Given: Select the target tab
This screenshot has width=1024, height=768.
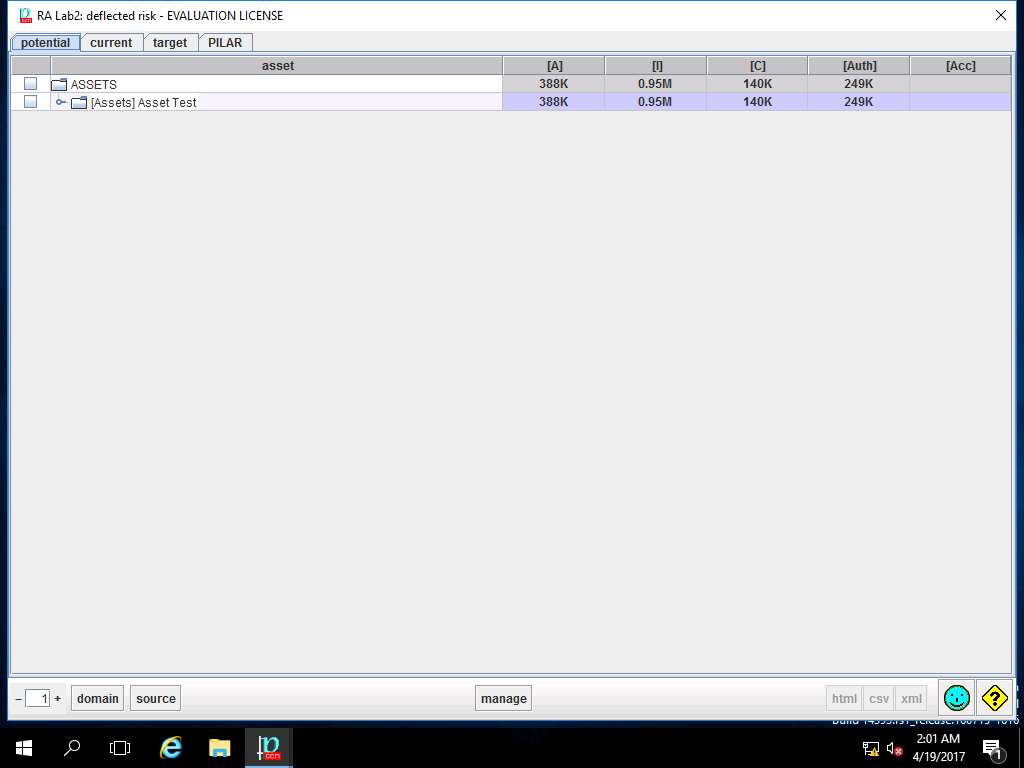Looking at the screenshot, I should [170, 42].
